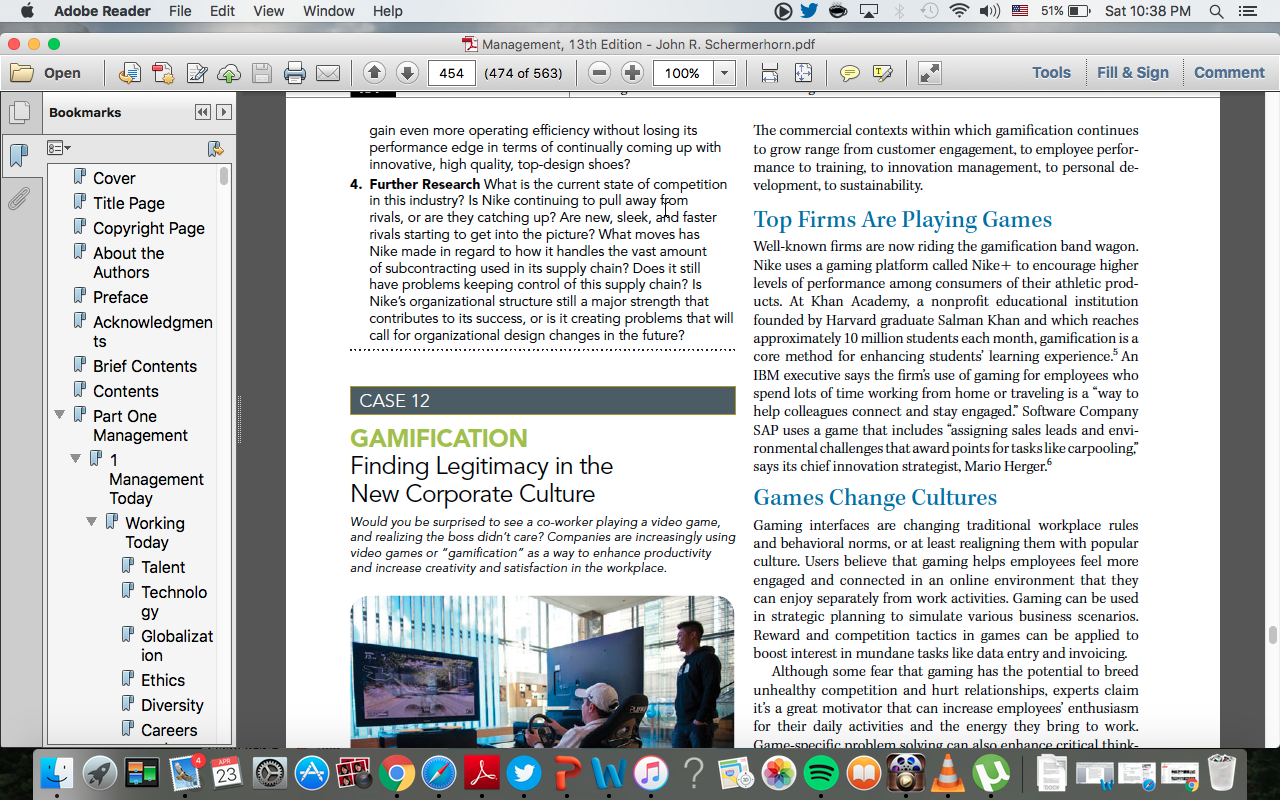The image size is (1280, 800).
Task: Select the Preface bookmark
Action: point(120,297)
